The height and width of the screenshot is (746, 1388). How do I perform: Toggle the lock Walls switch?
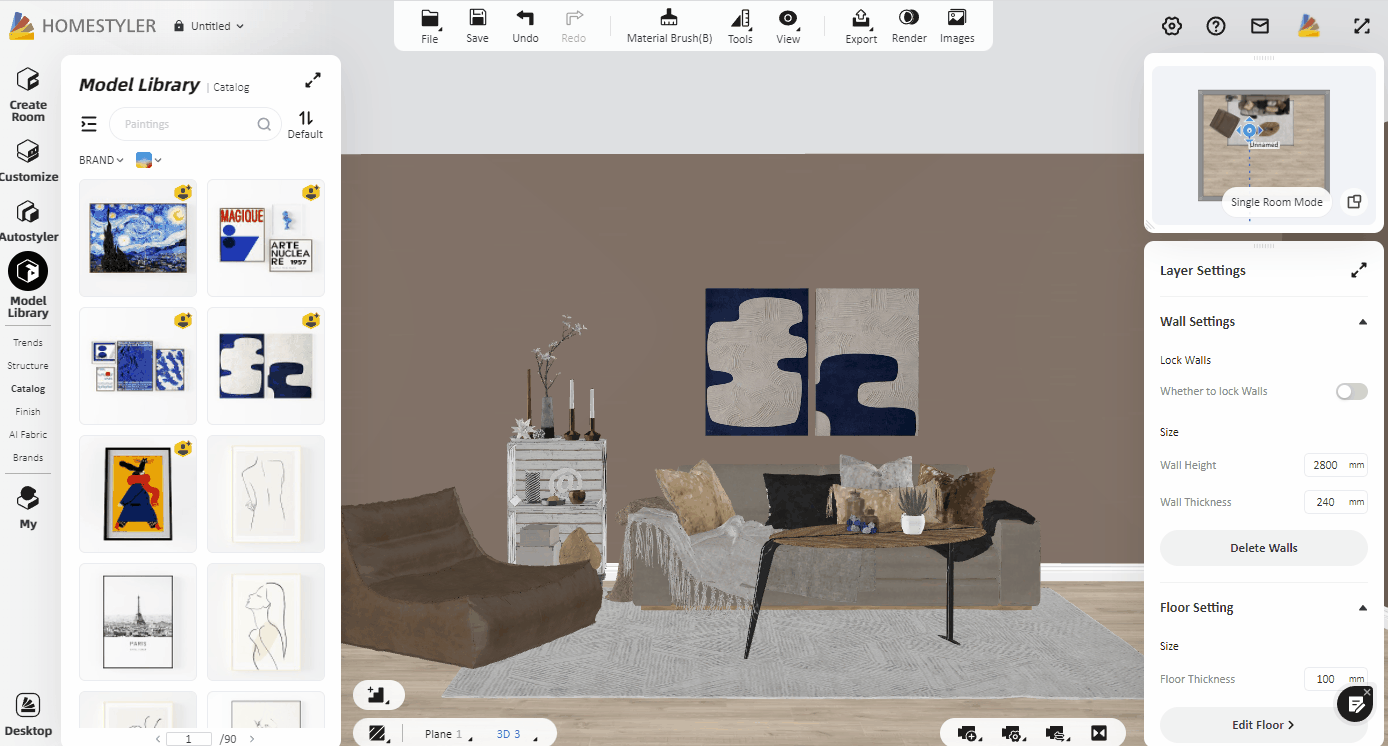click(x=1351, y=391)
